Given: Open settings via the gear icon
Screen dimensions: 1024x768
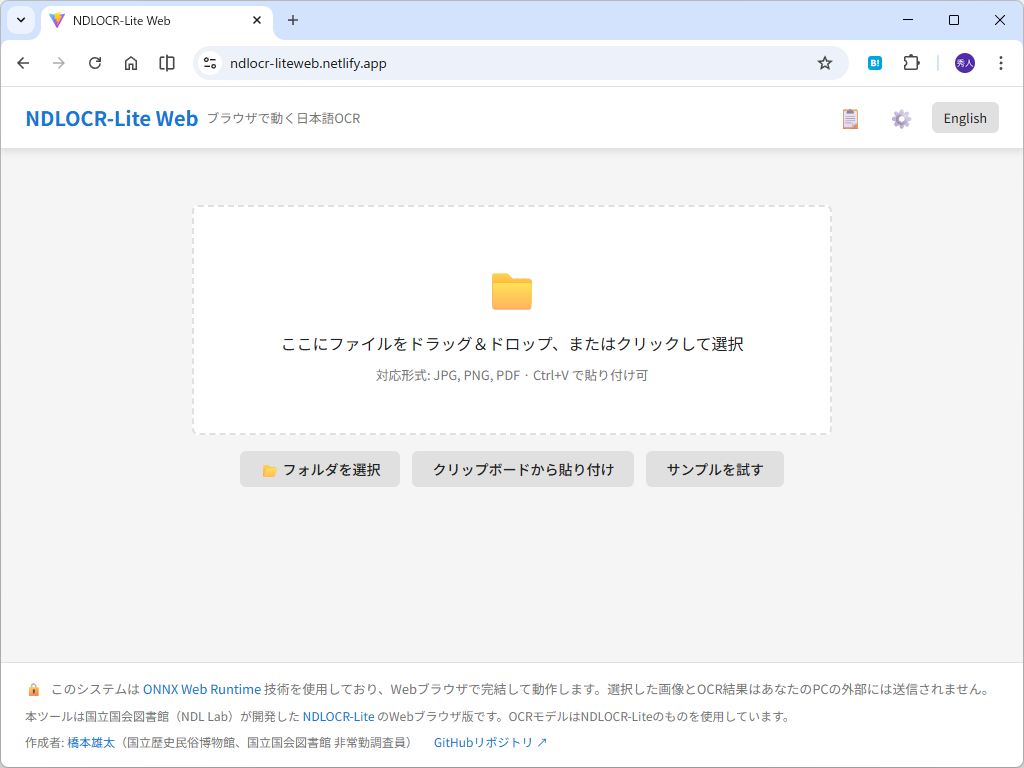Looking at the screenshot, I should (900, 118).
